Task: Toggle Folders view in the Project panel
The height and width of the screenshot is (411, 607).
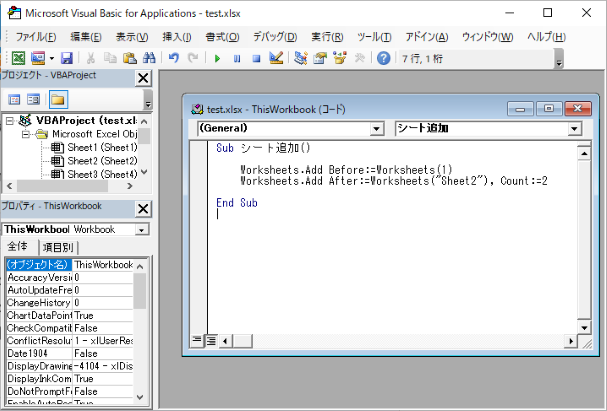Action: [58, 100]
